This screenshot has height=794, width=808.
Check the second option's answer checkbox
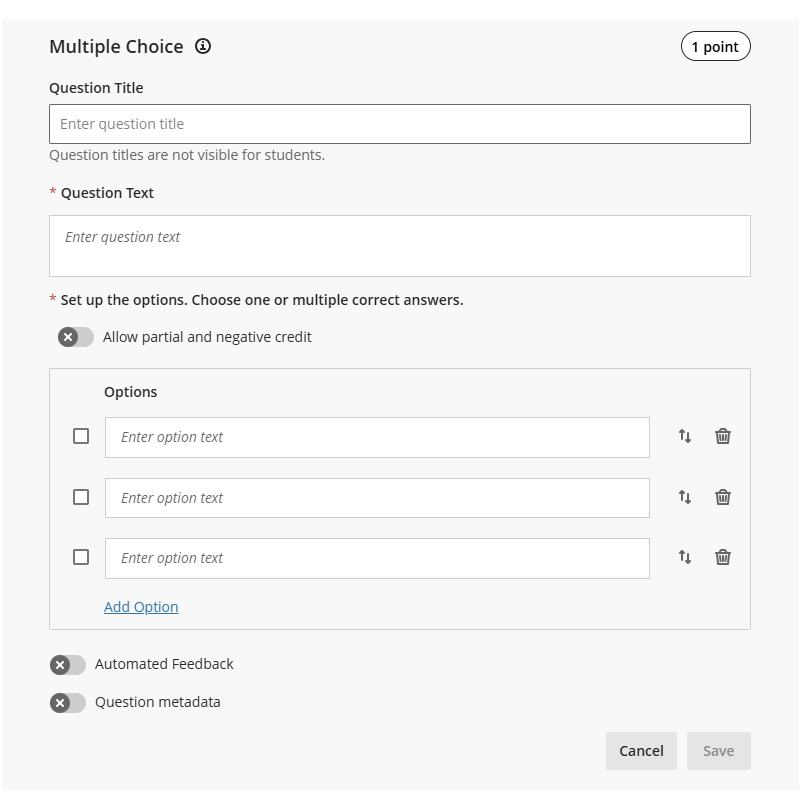(81, 497)
